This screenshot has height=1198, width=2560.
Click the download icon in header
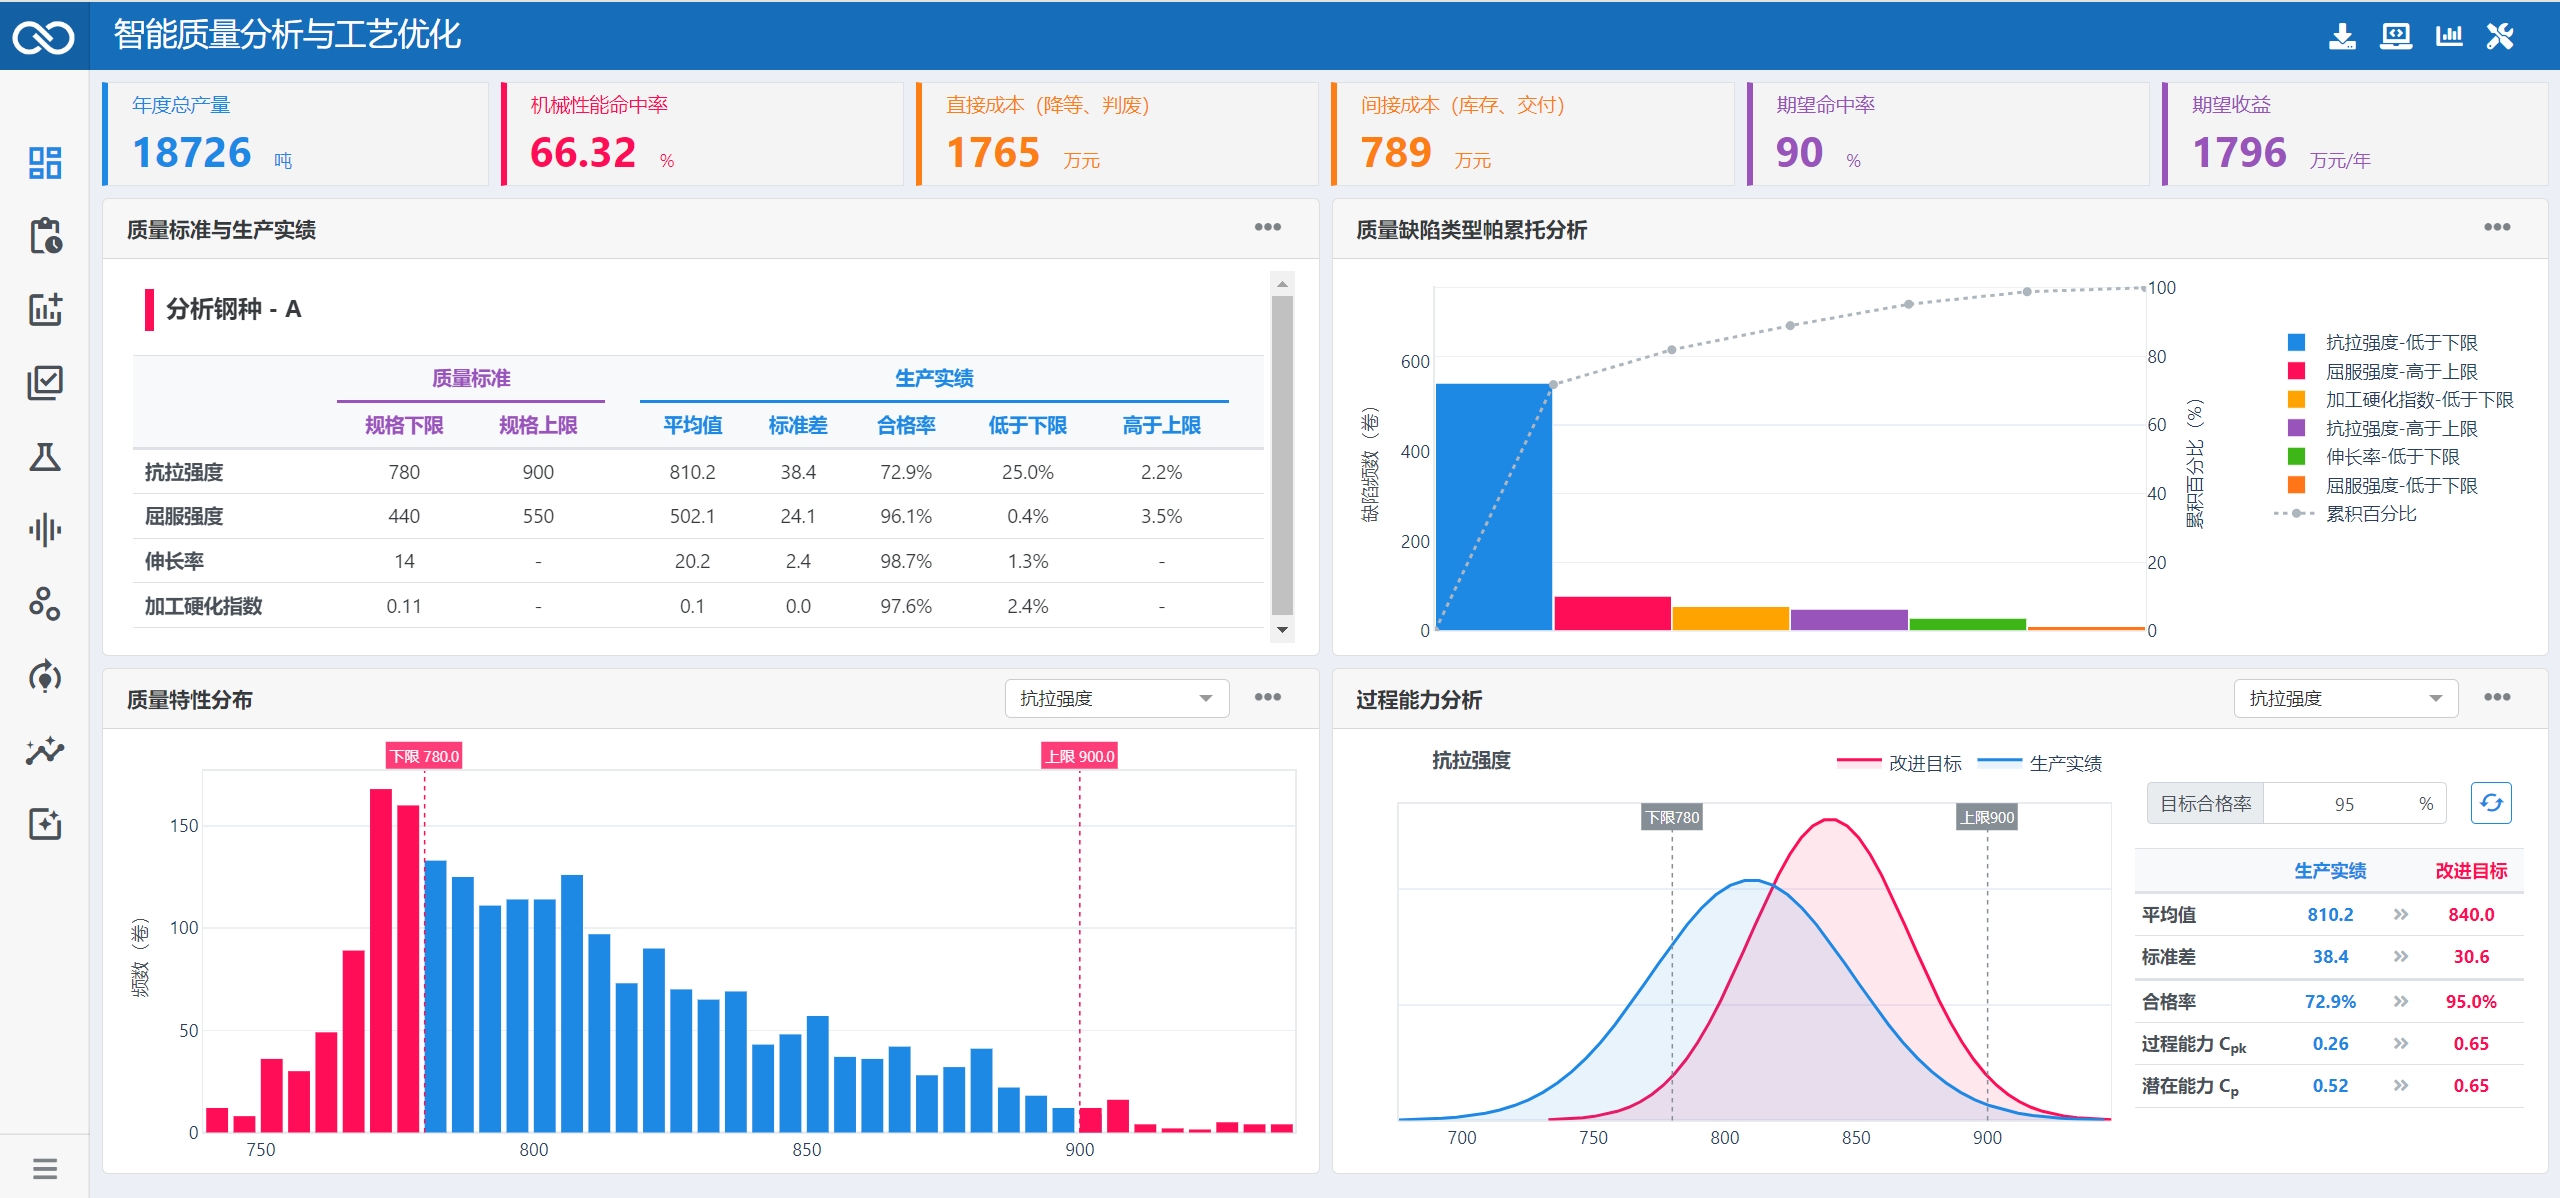pyautogui.click(x=2342, y=37)
